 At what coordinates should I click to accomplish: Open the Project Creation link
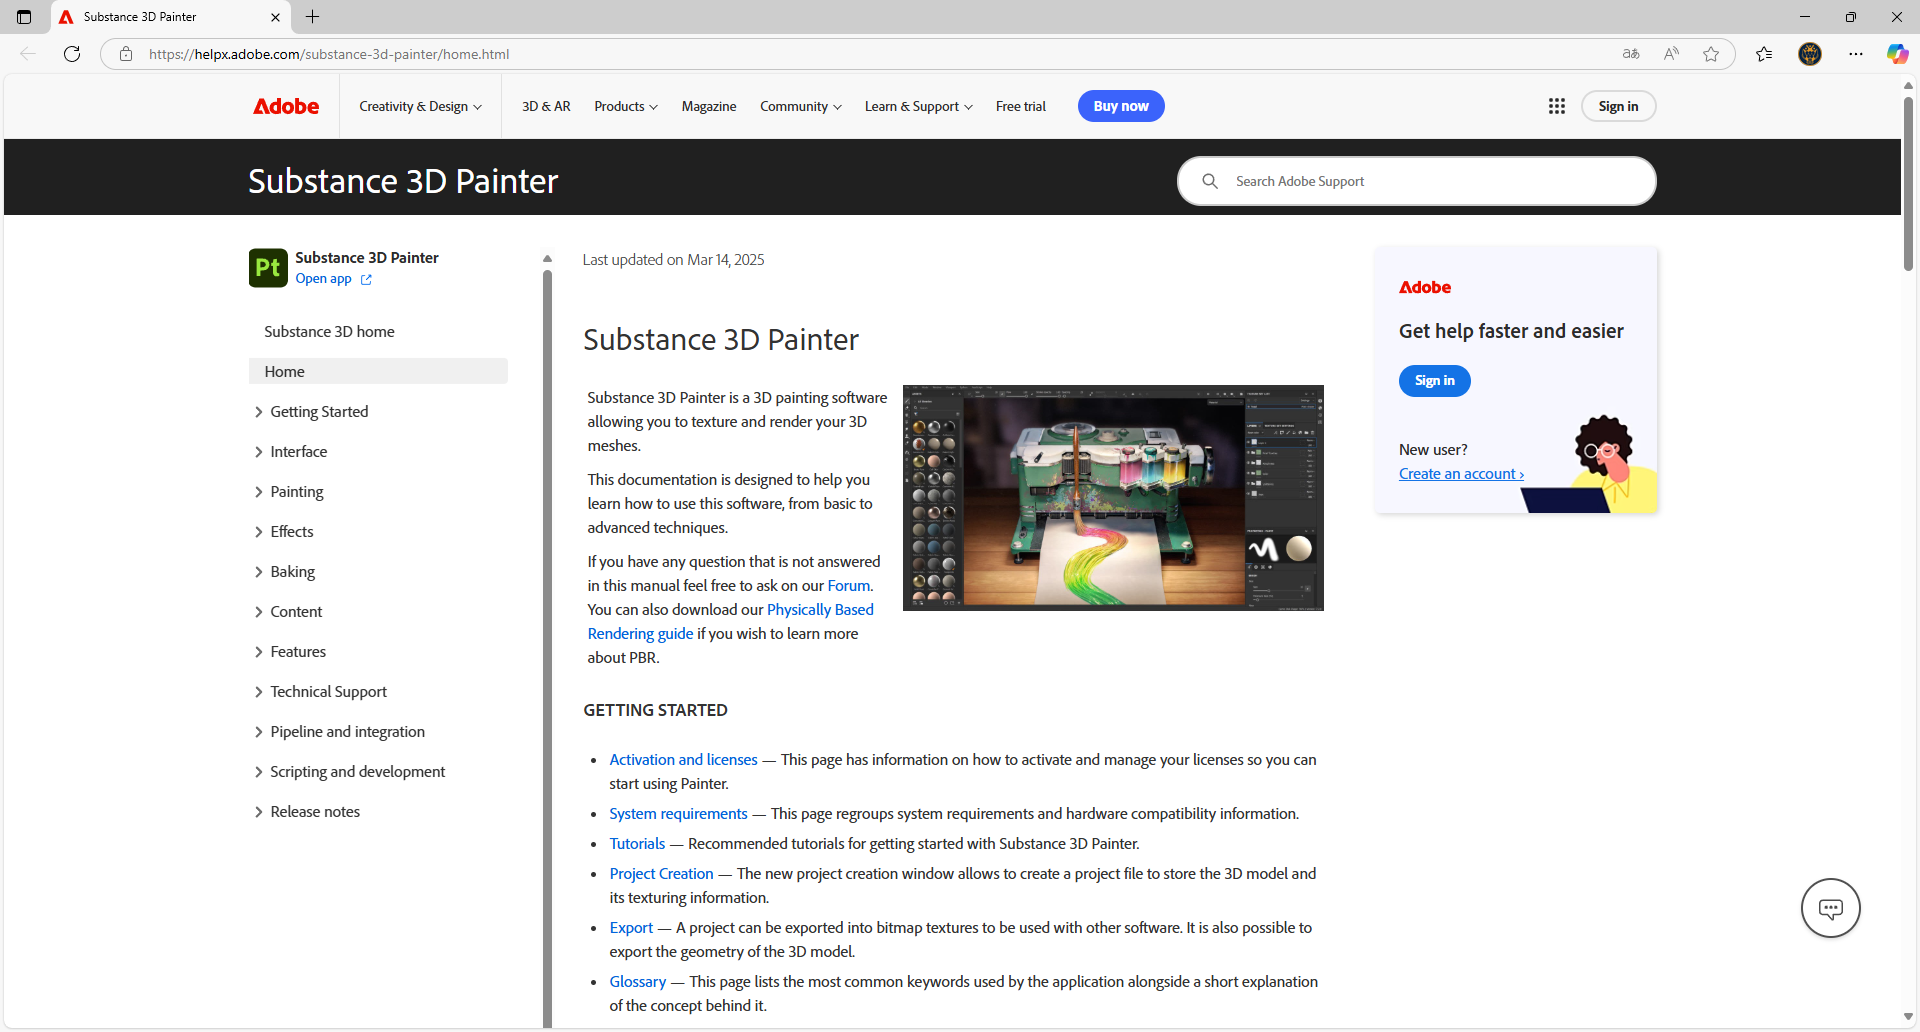pyautogui.click(x=662, y=874)
